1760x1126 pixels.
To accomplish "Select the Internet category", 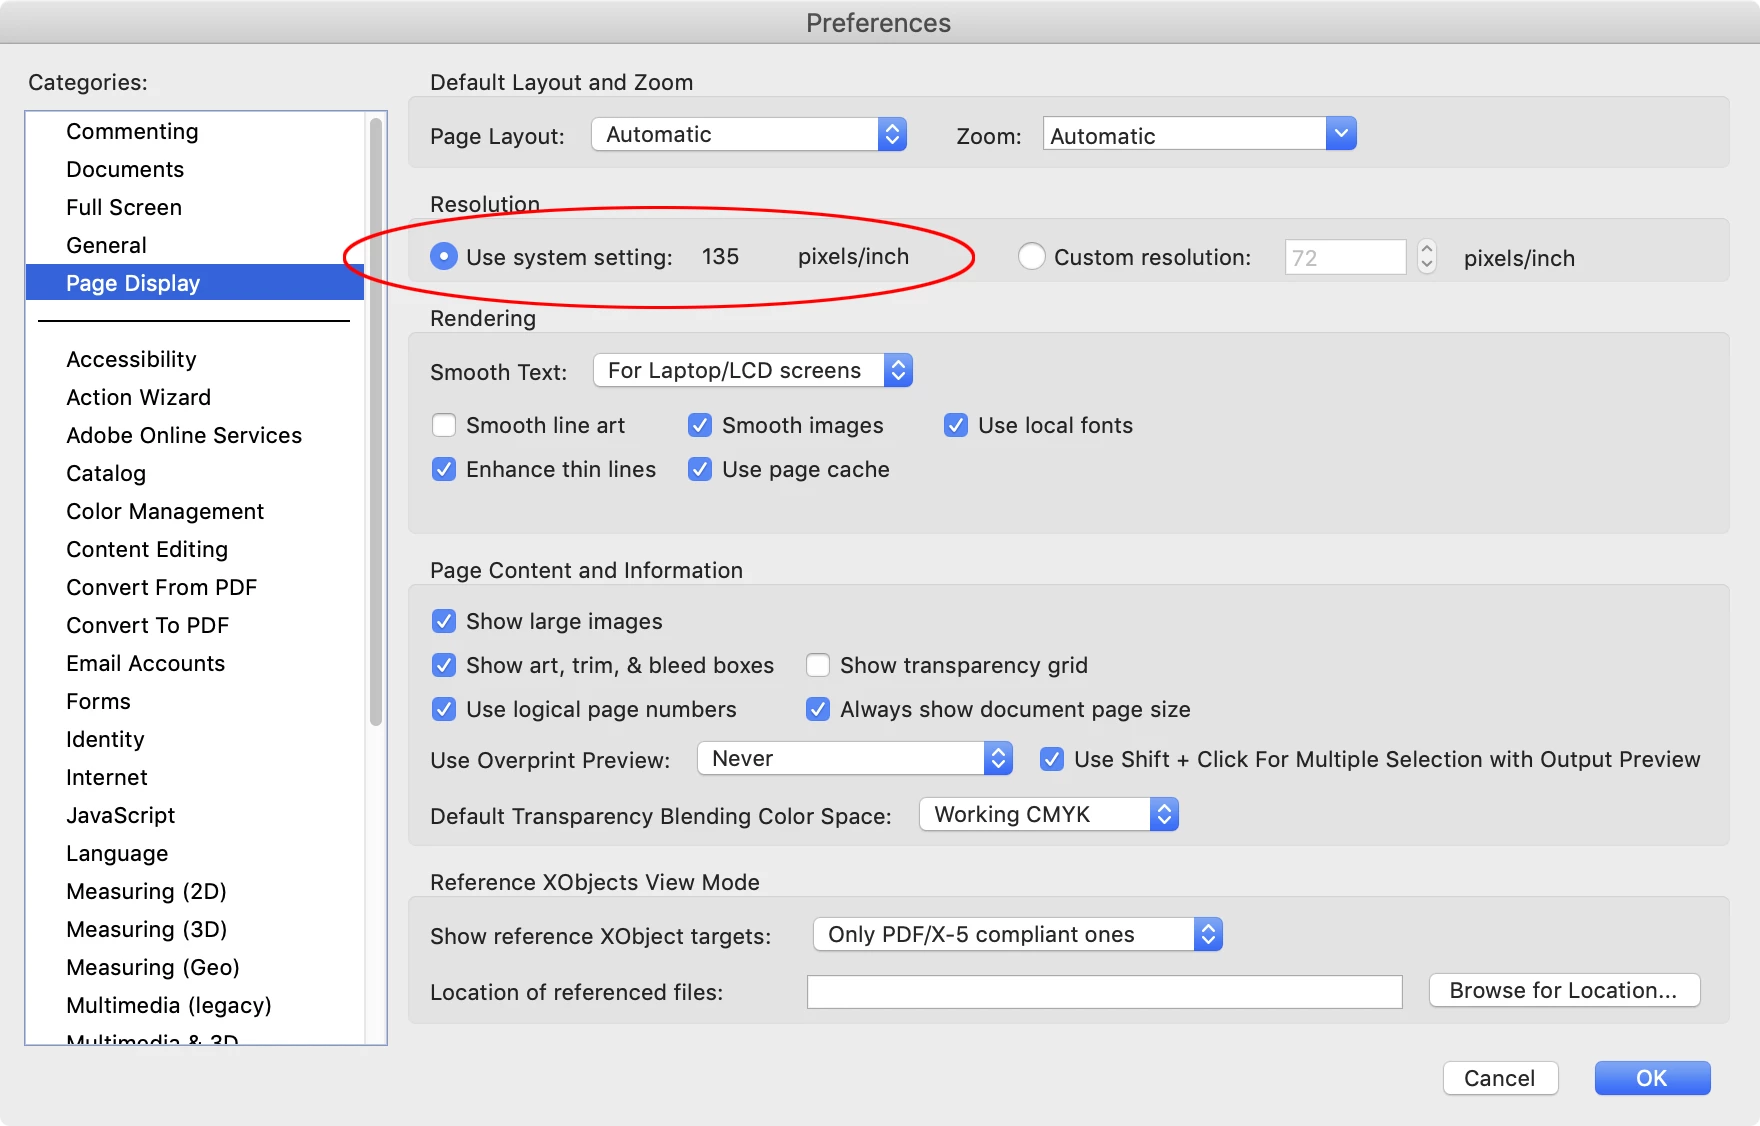I will point(195,777).
